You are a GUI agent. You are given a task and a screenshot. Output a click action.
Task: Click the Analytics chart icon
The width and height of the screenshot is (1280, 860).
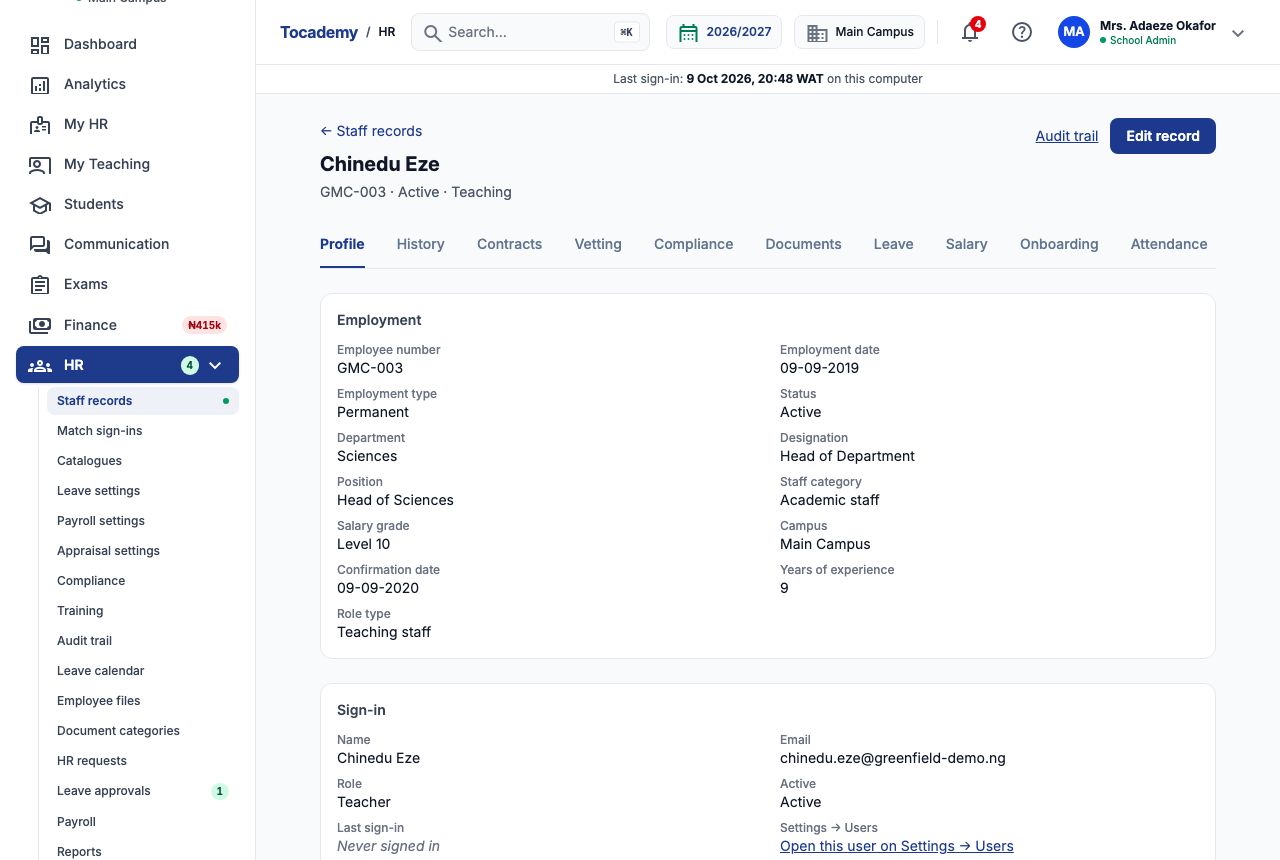[x=40, y=84]
